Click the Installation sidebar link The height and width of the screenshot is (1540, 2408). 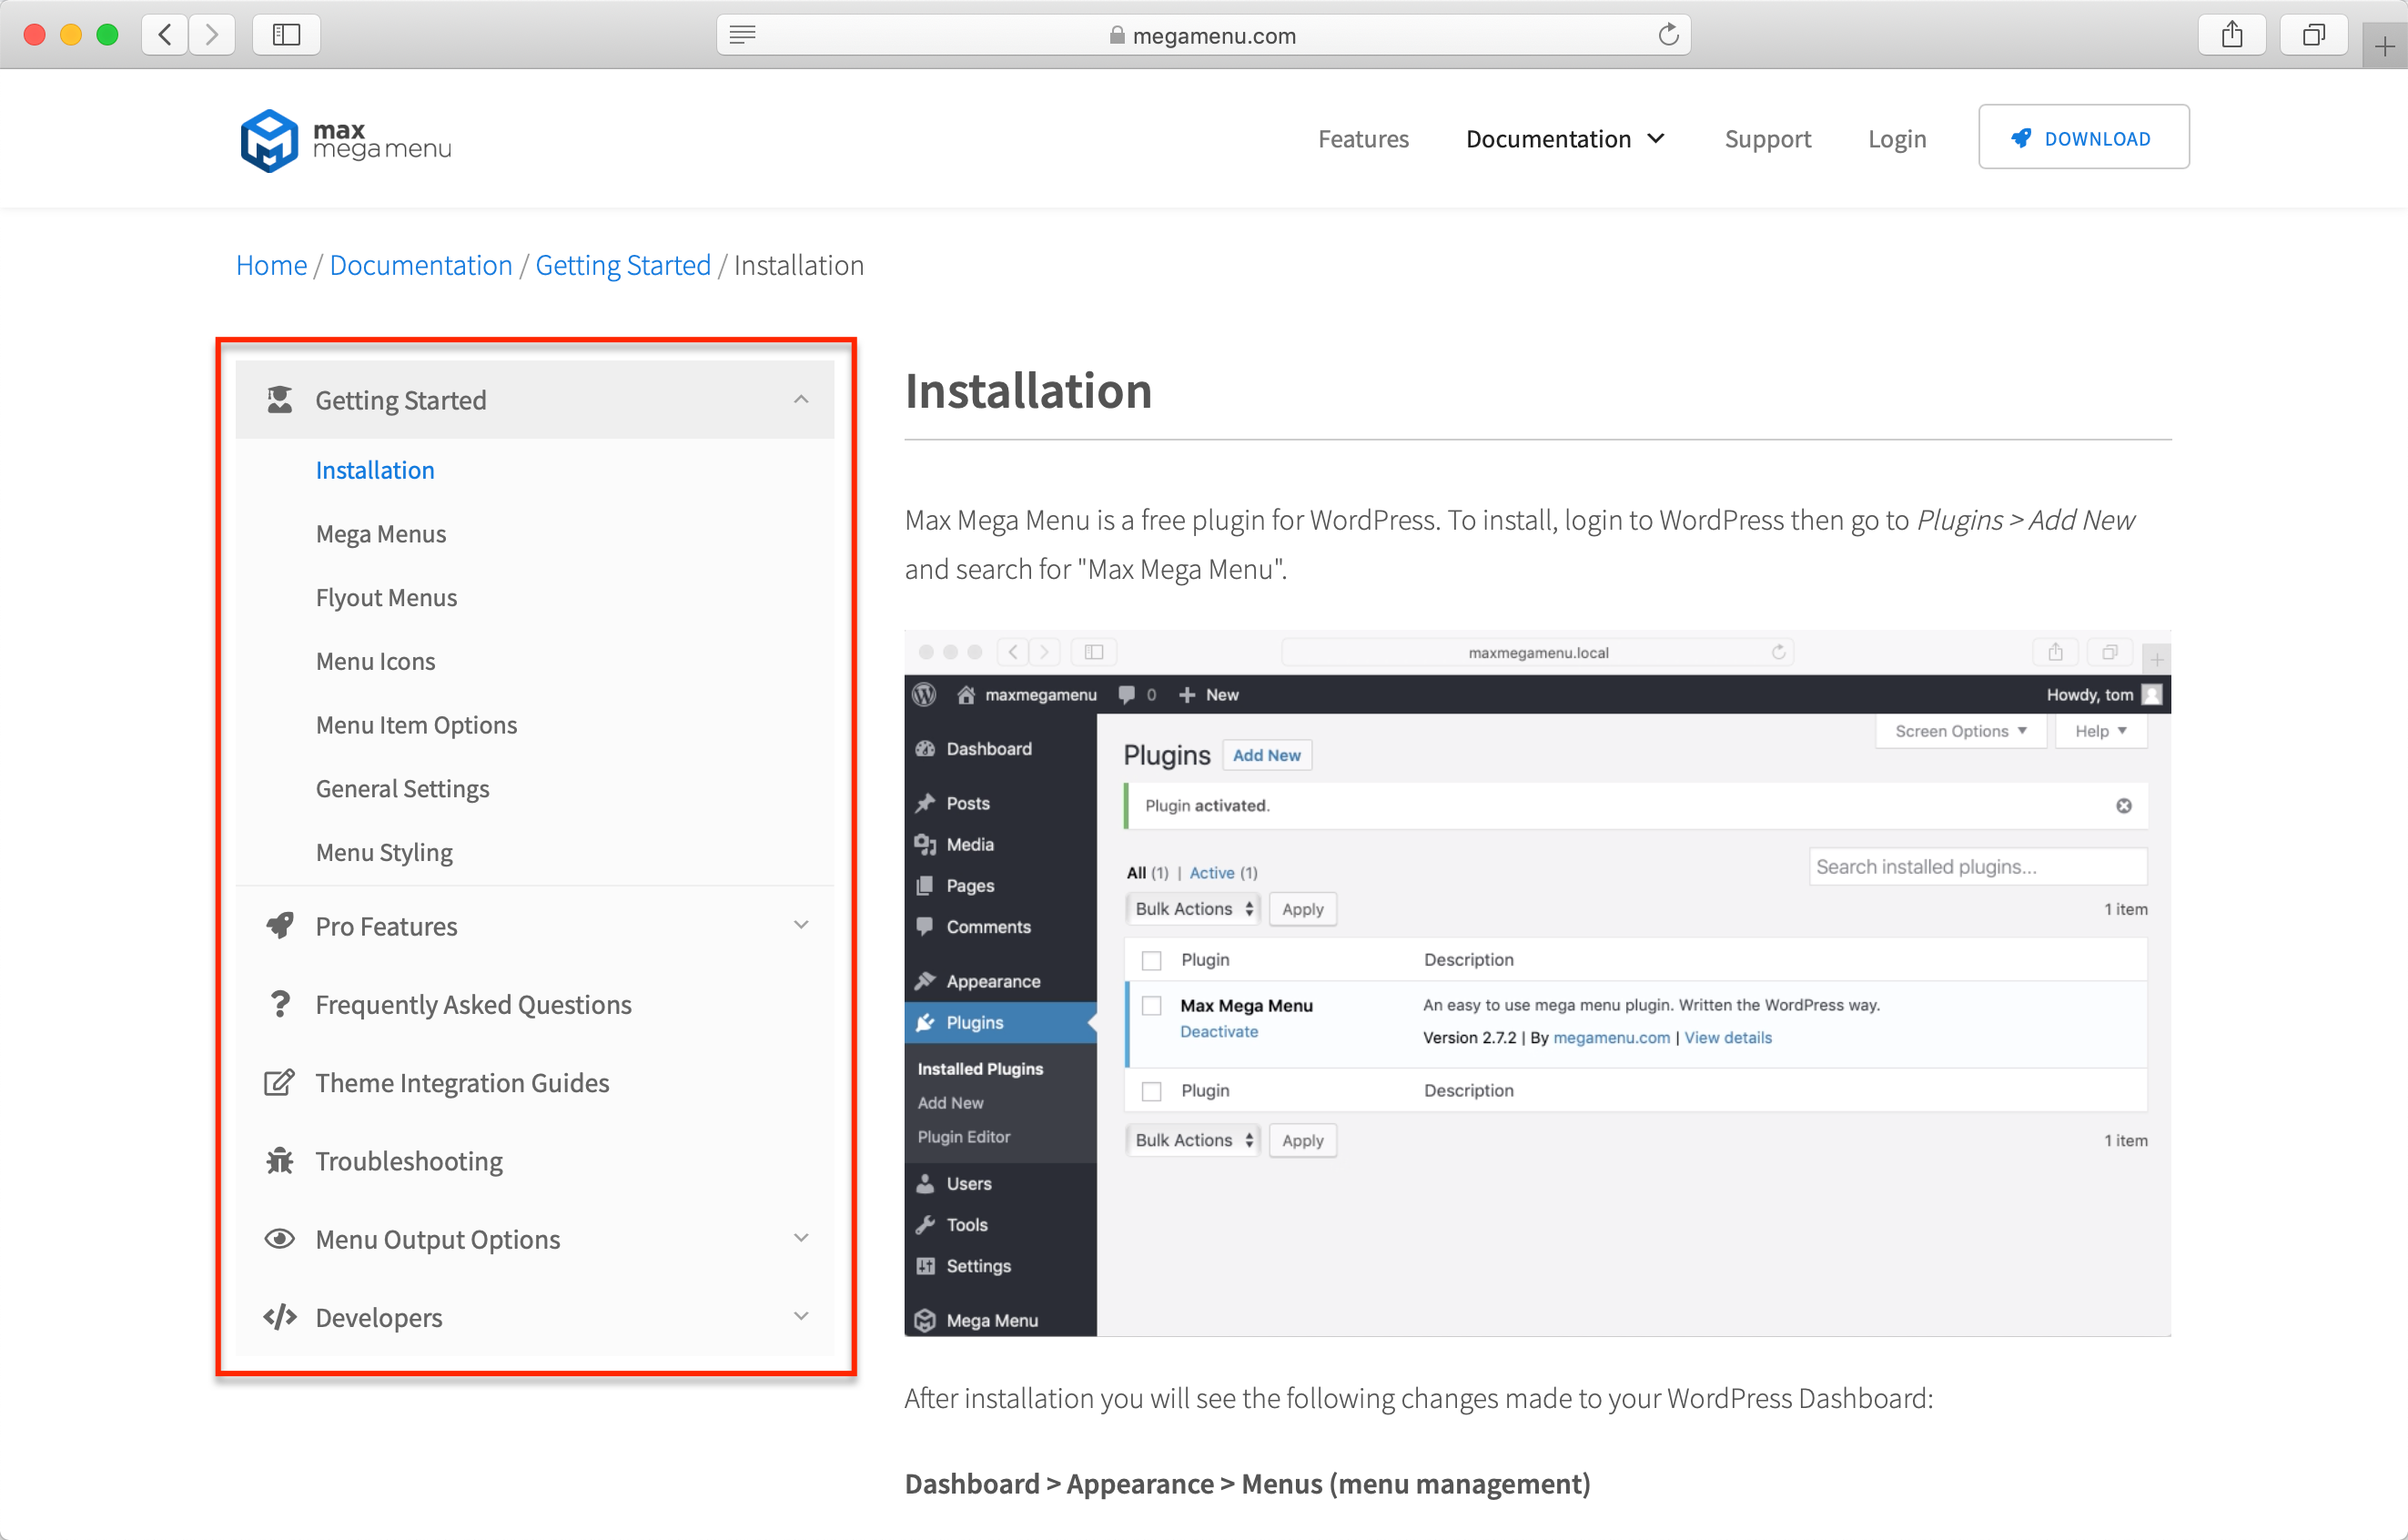click(x=375, y=470)
